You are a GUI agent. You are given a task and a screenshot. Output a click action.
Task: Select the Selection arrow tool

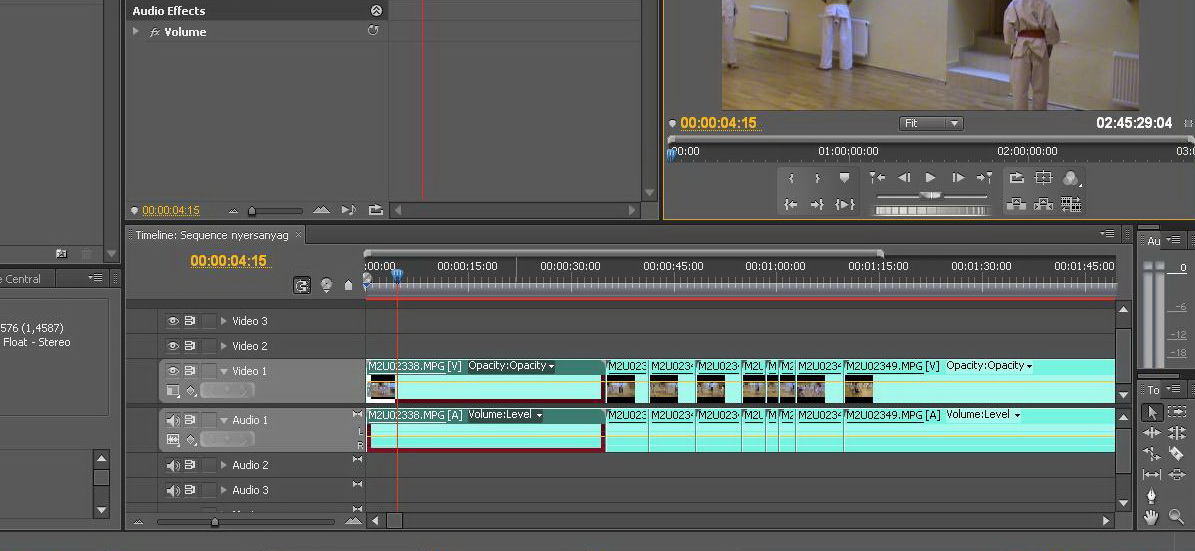[1152, 412]
